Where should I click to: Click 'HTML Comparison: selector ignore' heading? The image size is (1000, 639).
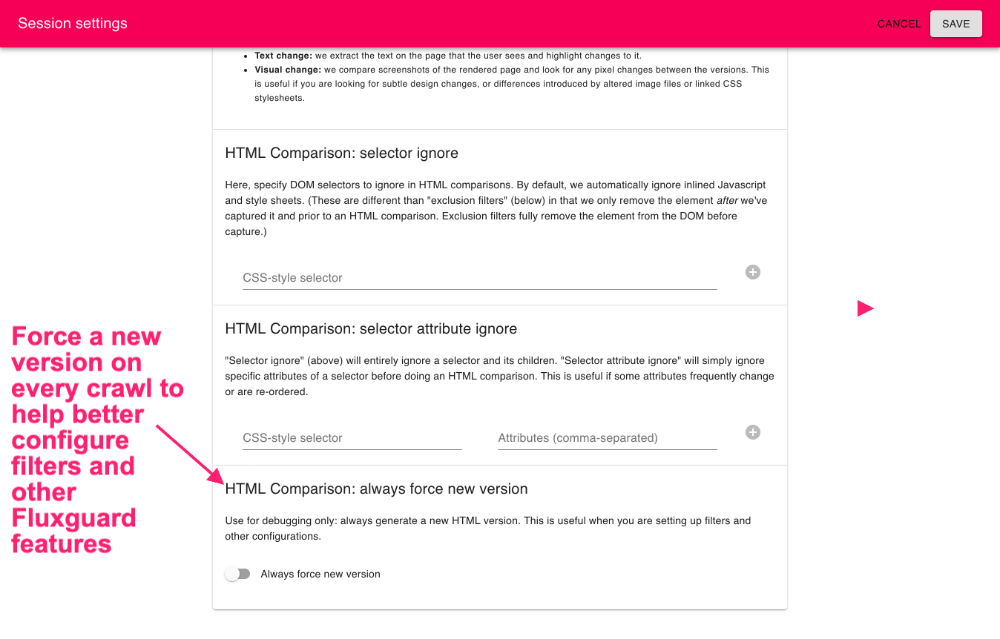pyautogui.click(x=341, y=153)
